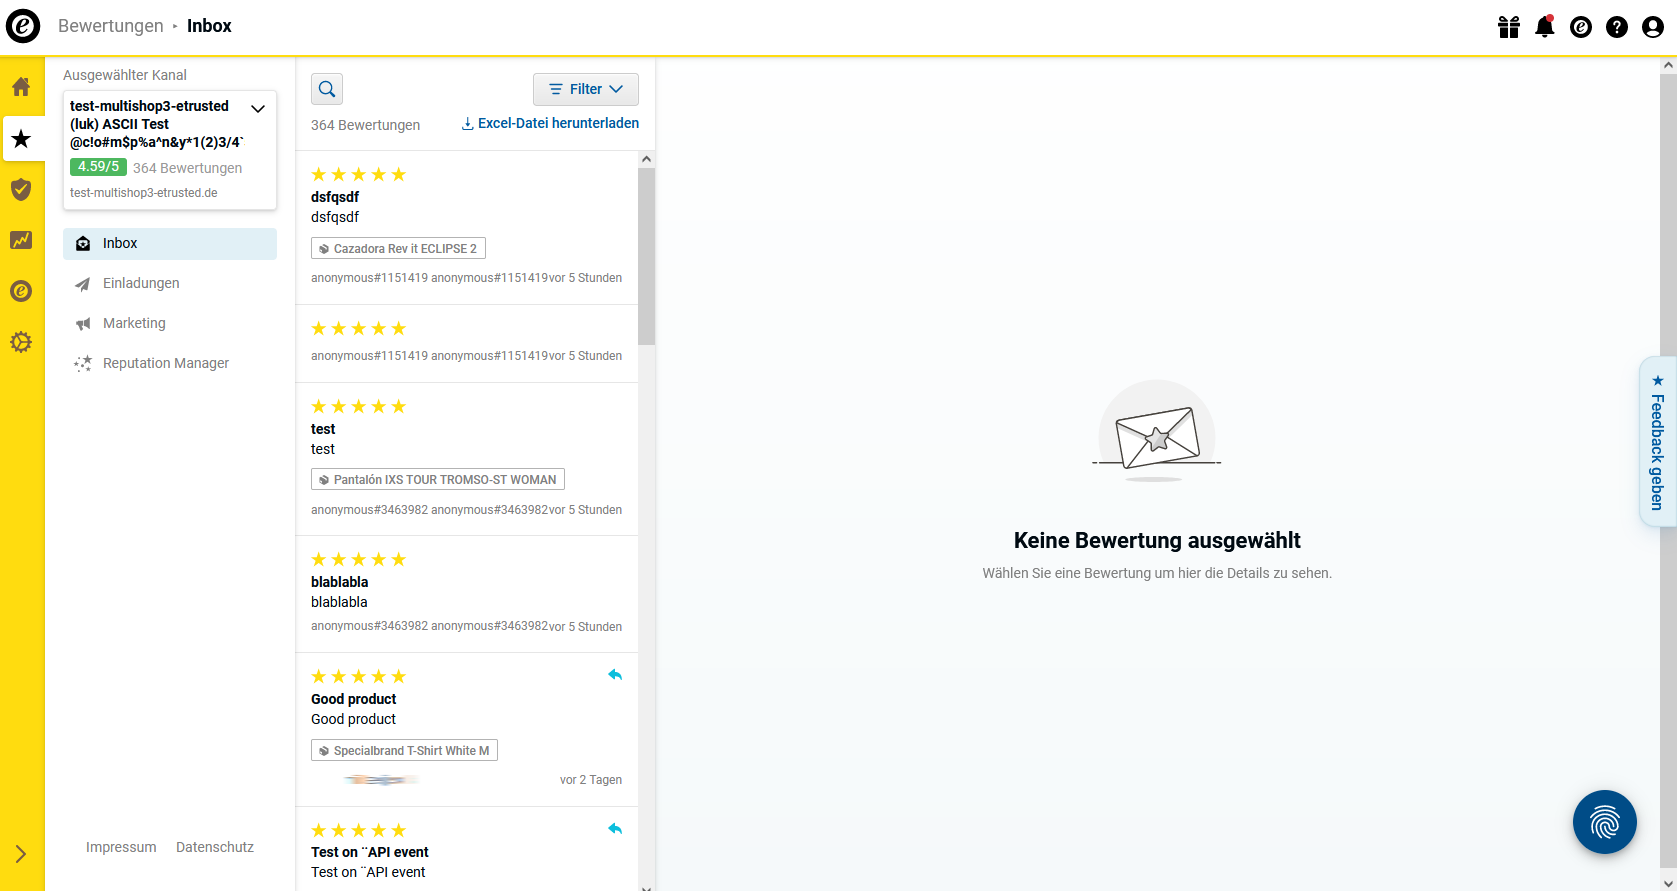The height and width of the screenshot is (891, 1677).
Task: Expand the yellow sidebar with the arrow
Action: pyautogui.click(x=21, y=854)
